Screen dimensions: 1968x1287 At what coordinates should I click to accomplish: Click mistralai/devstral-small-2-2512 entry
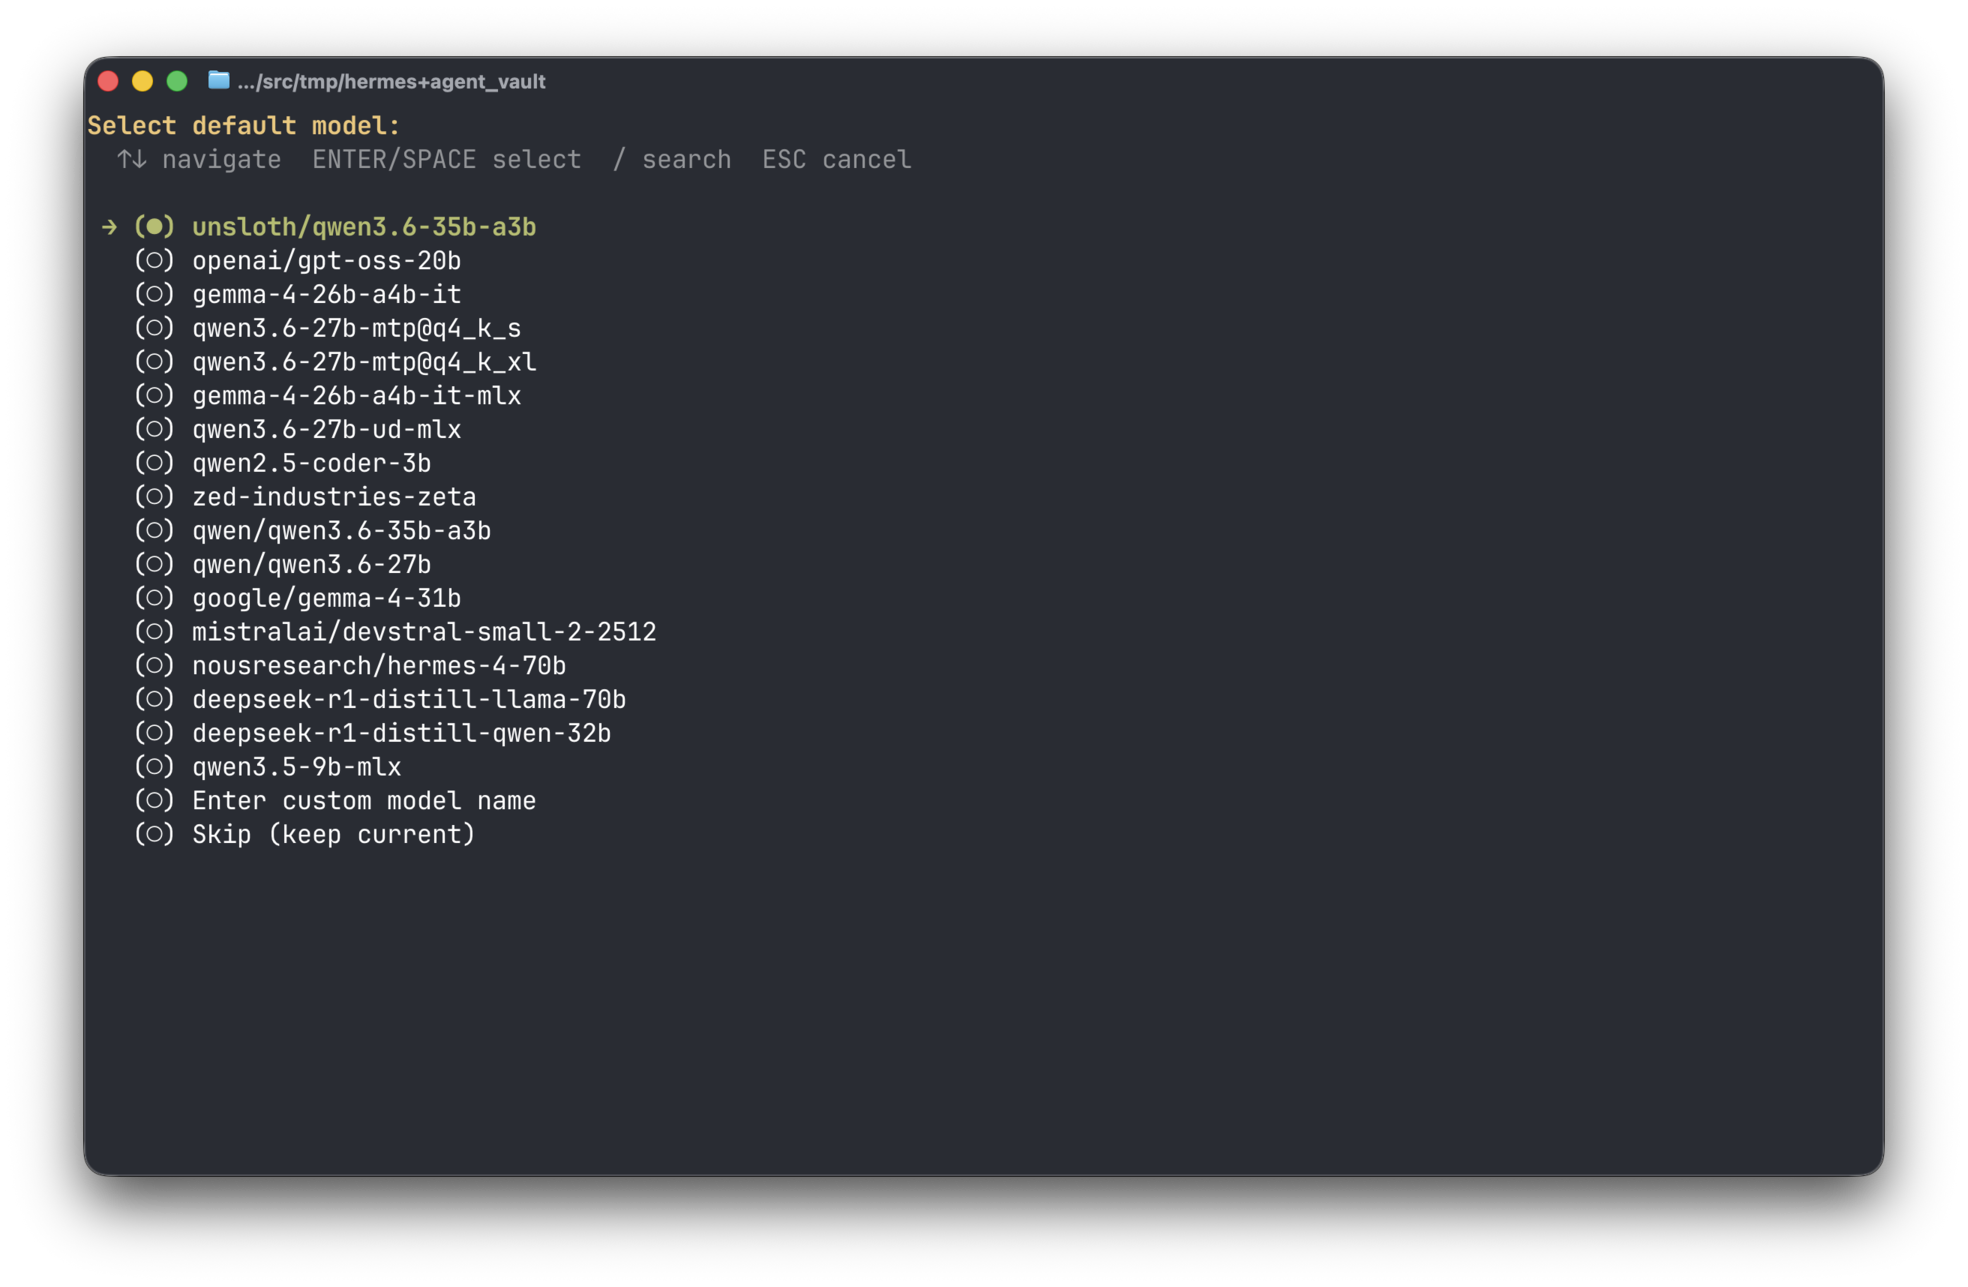(x=424, y=632)
